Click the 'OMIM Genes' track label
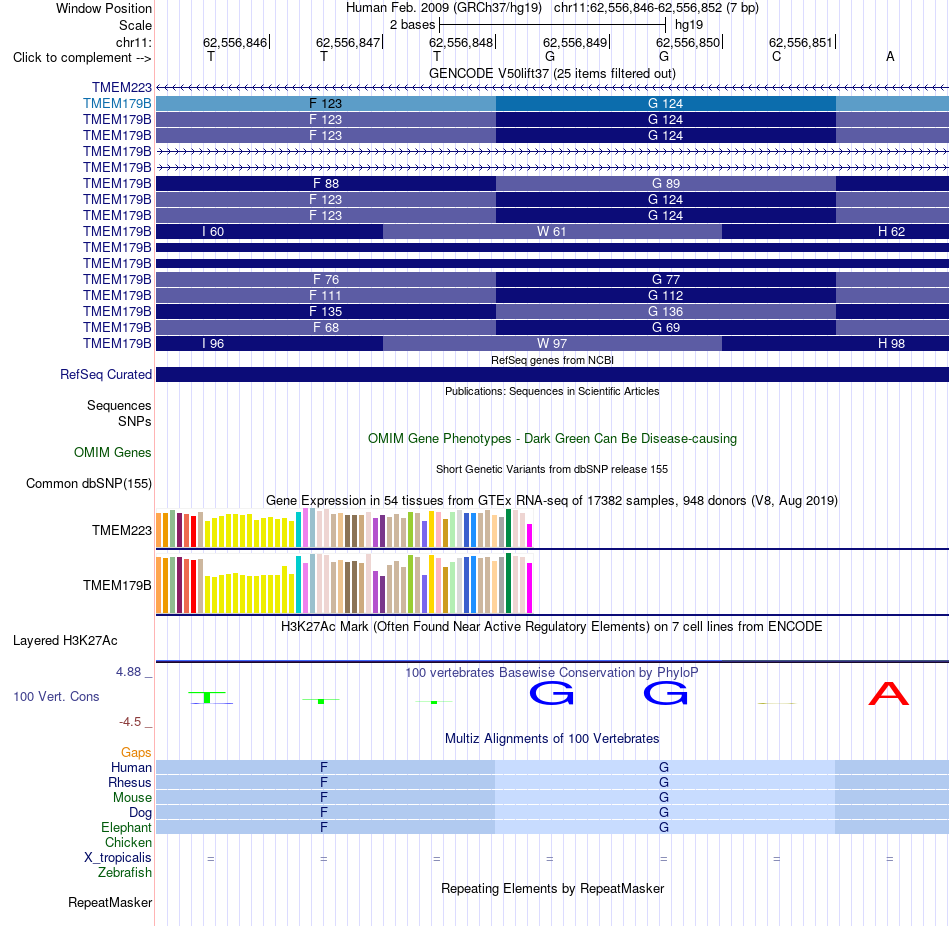 coord(113,453)
